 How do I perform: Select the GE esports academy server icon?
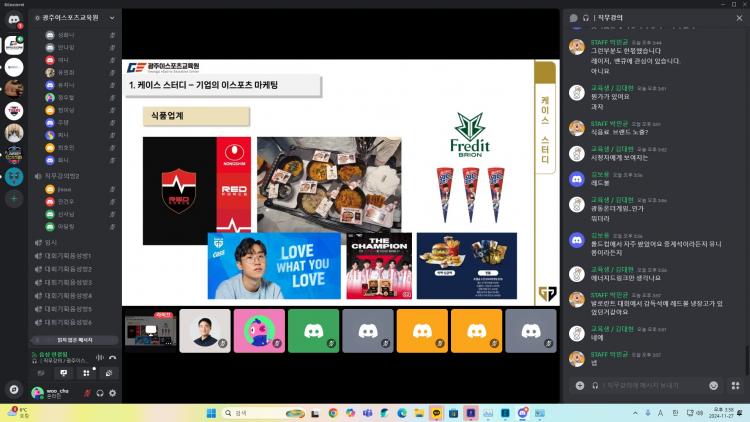(14, 45)
